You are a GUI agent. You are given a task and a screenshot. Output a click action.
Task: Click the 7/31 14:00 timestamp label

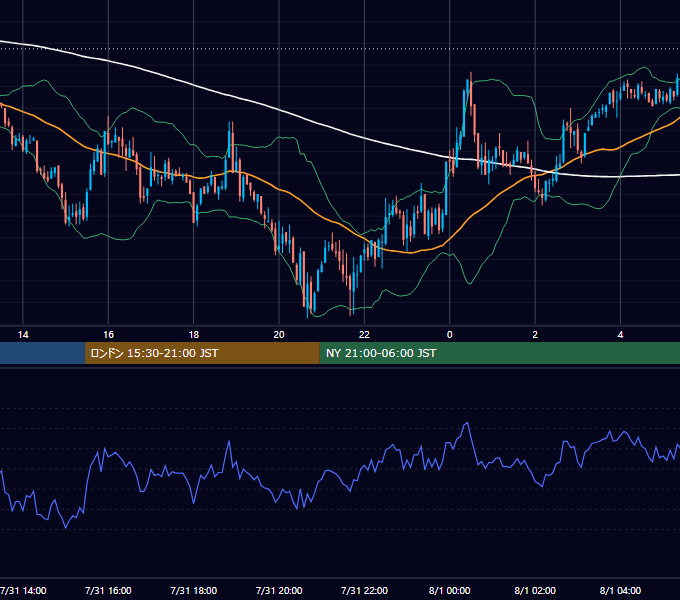23,590
